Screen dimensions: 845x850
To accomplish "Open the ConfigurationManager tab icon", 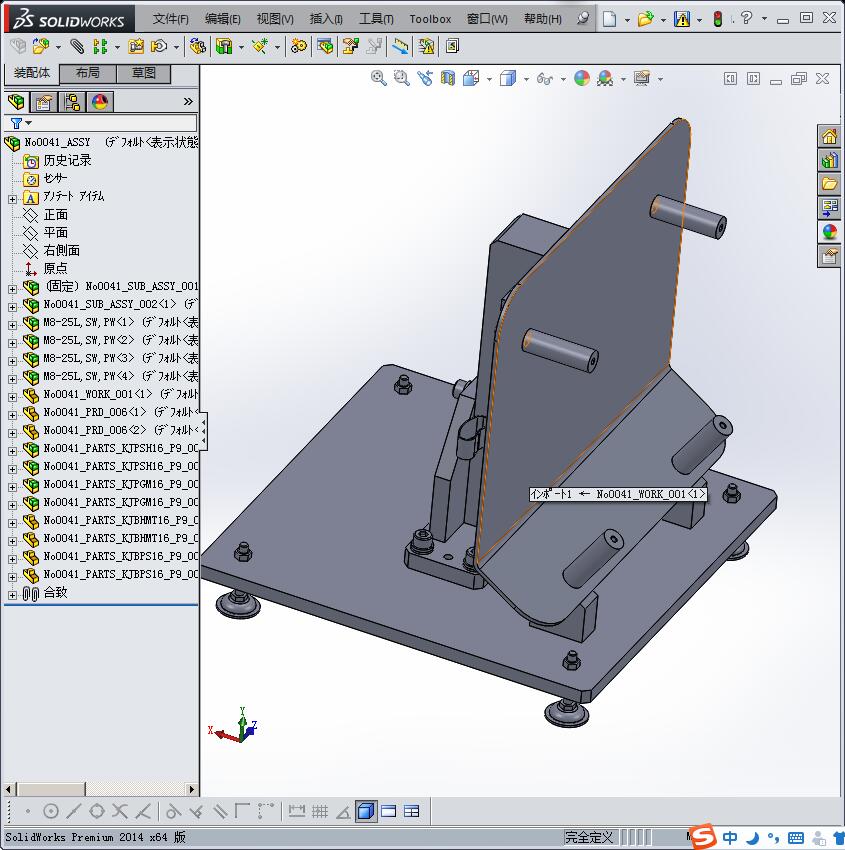I will (x=72, y=102).
